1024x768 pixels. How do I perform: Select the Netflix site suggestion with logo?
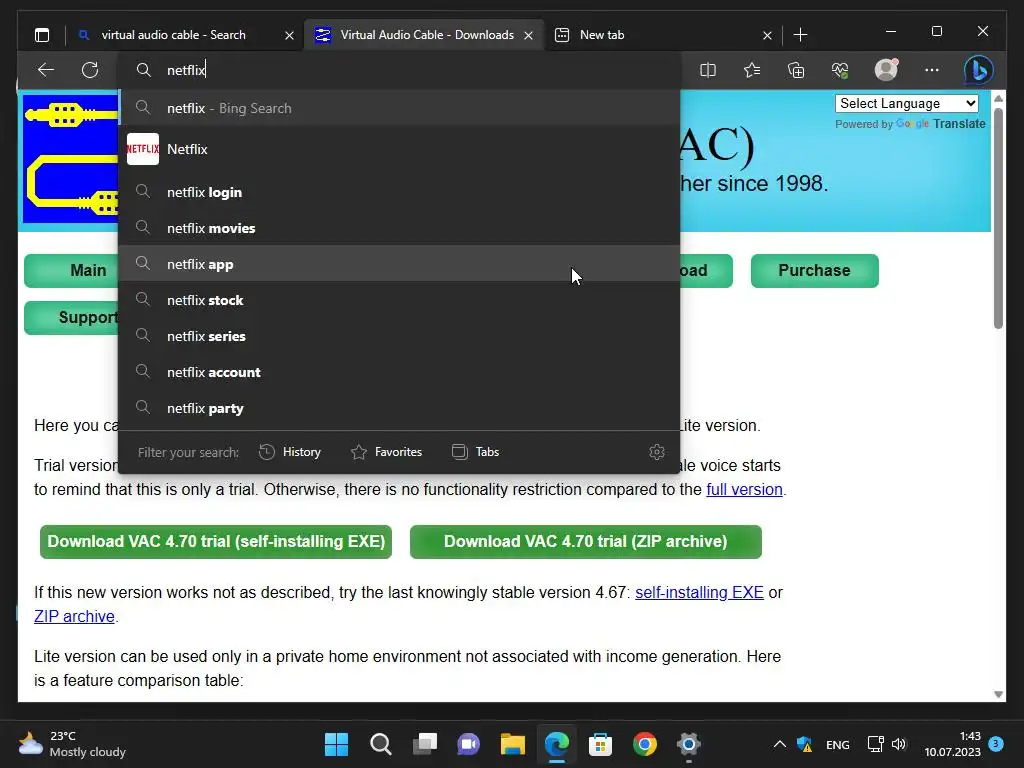399,150
